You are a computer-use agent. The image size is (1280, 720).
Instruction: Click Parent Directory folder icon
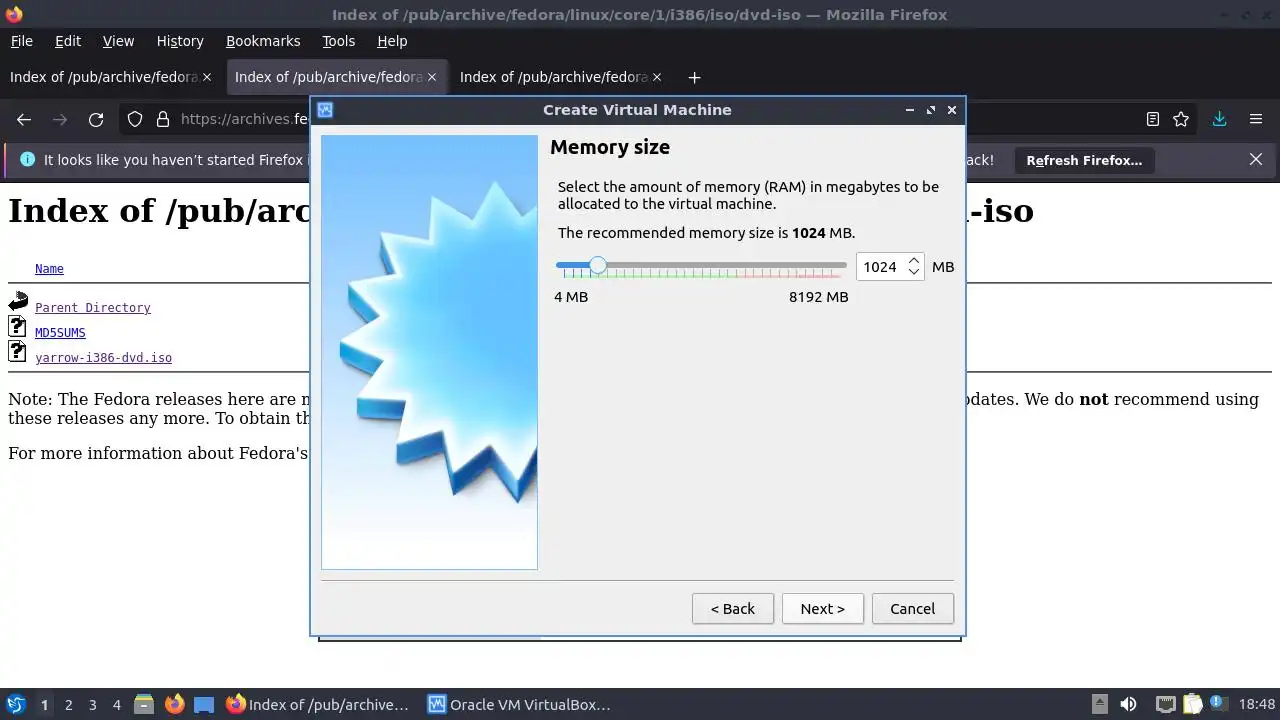point(18,301)
